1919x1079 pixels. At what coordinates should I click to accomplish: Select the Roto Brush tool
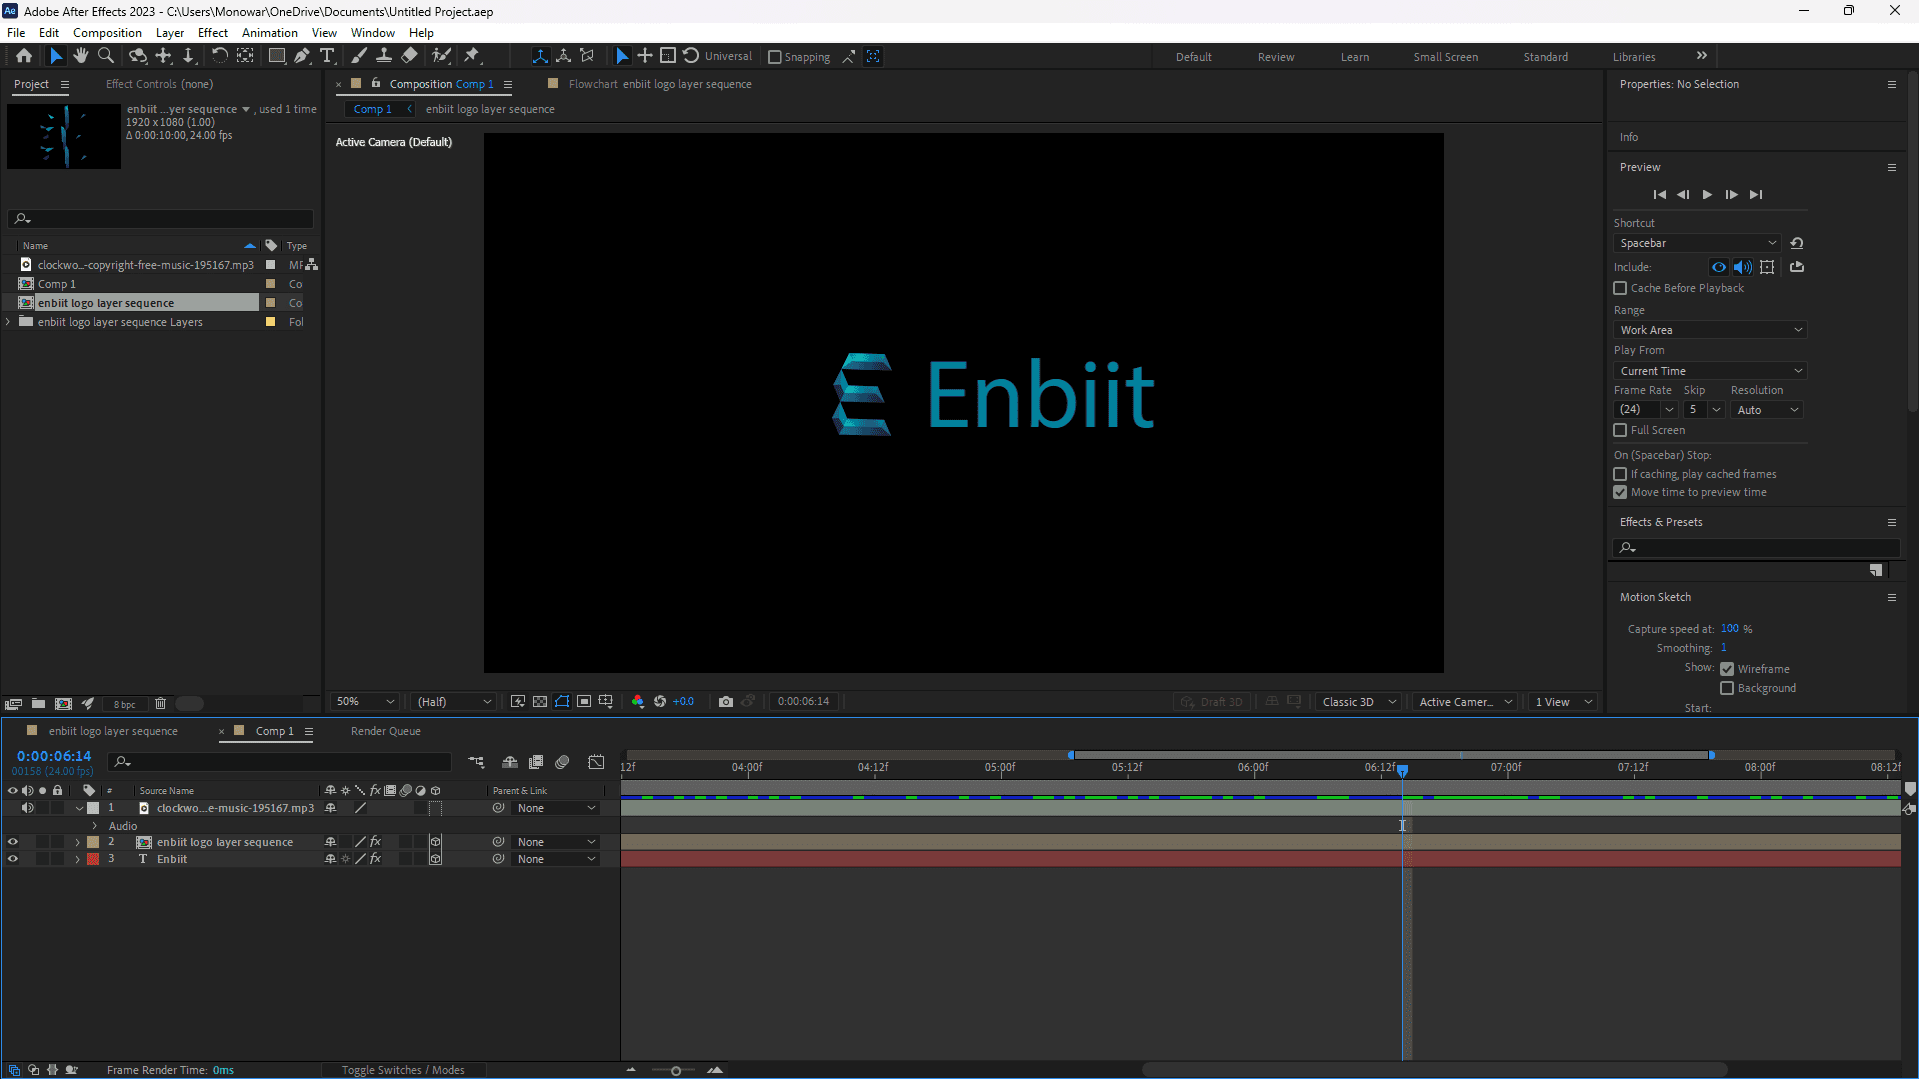pyautogui.click(x=441, y=56)
